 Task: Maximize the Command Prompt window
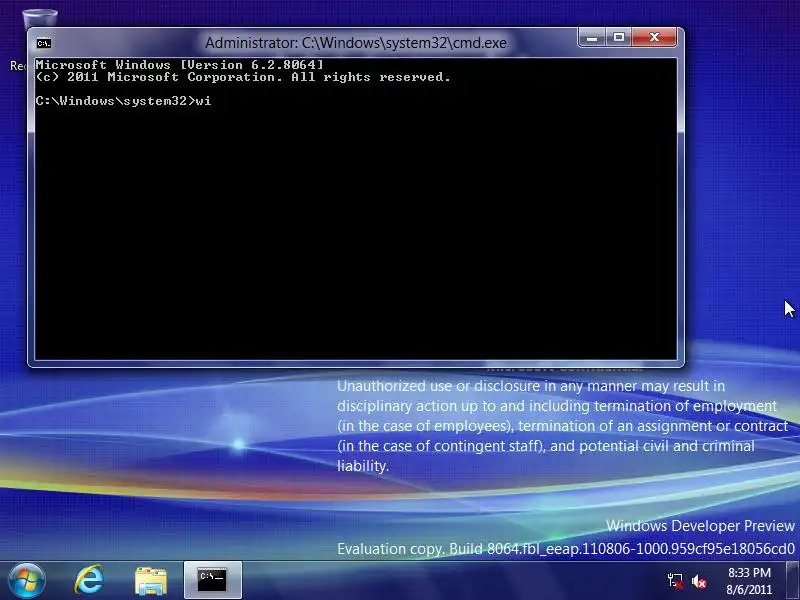619,37
